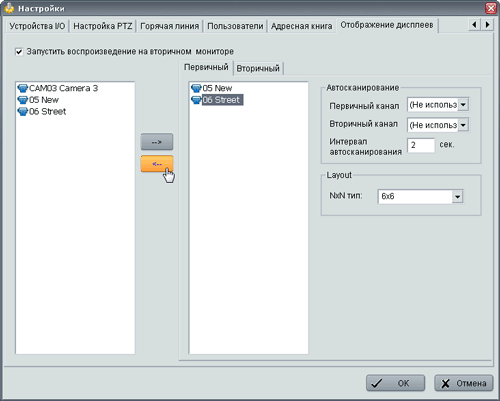Viewport: 500px width, 401px height.
Task: Open the Первичный канал dropdown
Action: [x=463, y=105]
